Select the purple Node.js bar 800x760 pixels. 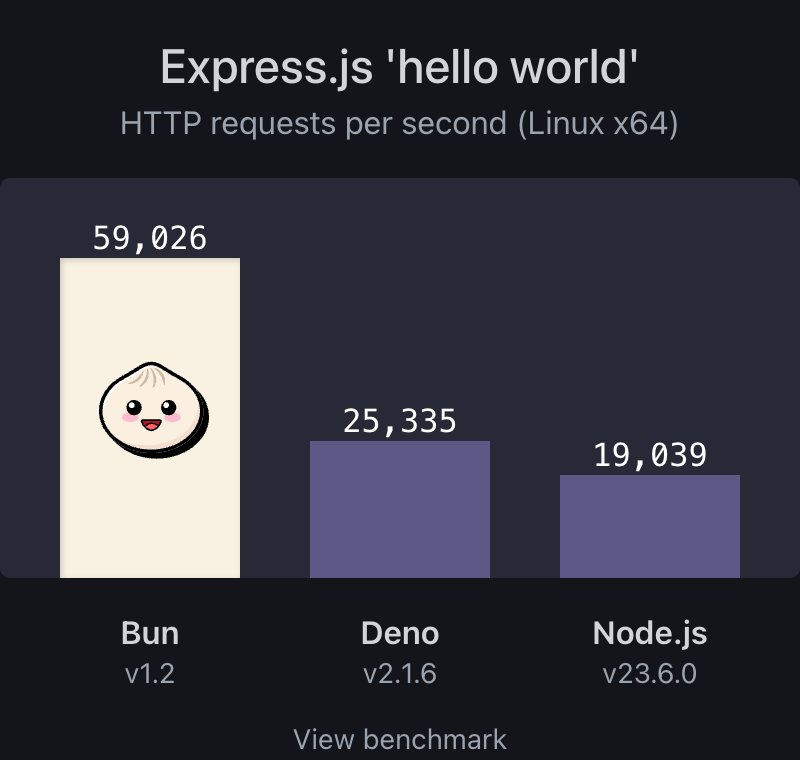click(650, 526)
